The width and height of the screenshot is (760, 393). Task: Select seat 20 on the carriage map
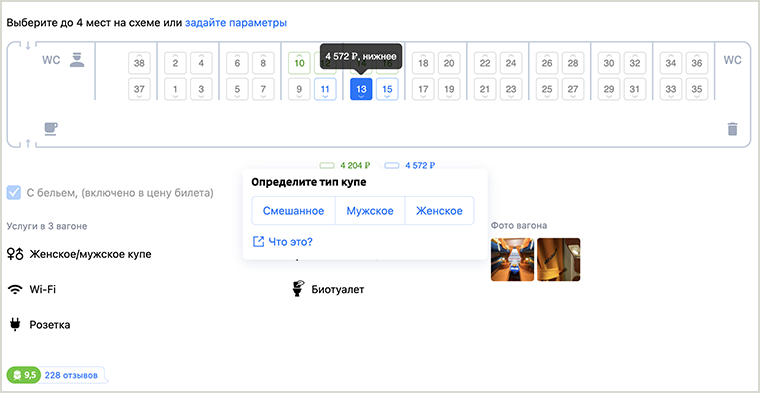pyautogui.click(x=449, y=63)
